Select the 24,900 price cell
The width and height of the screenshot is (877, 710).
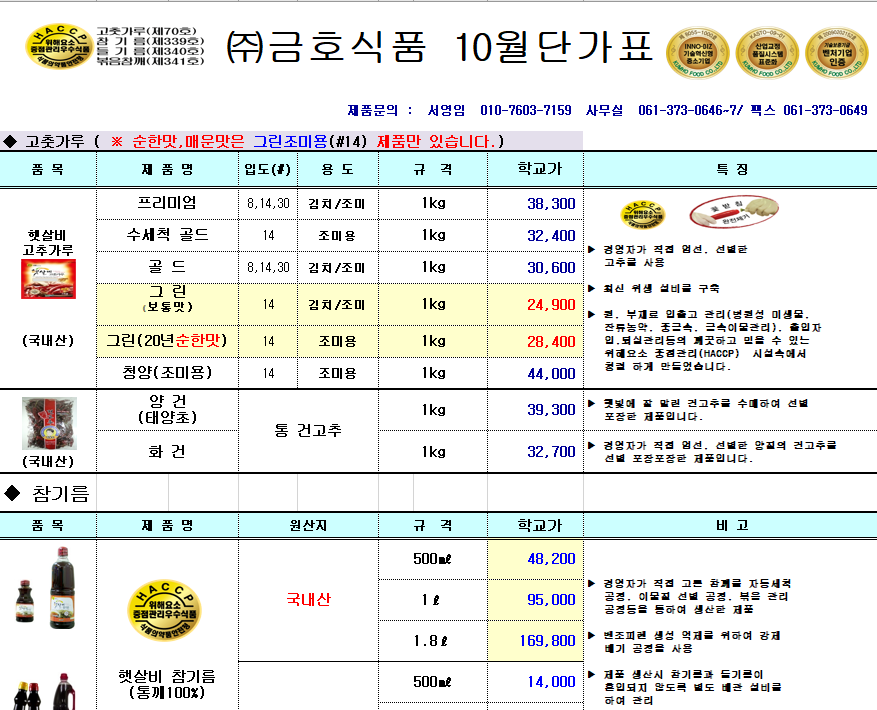click(535, 304)
